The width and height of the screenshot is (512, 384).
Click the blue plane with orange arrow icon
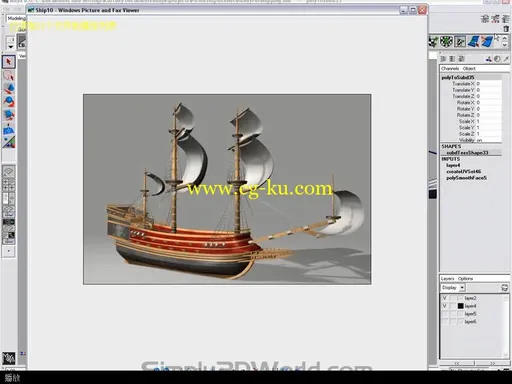pyautogui.click(x=487, y=42)
